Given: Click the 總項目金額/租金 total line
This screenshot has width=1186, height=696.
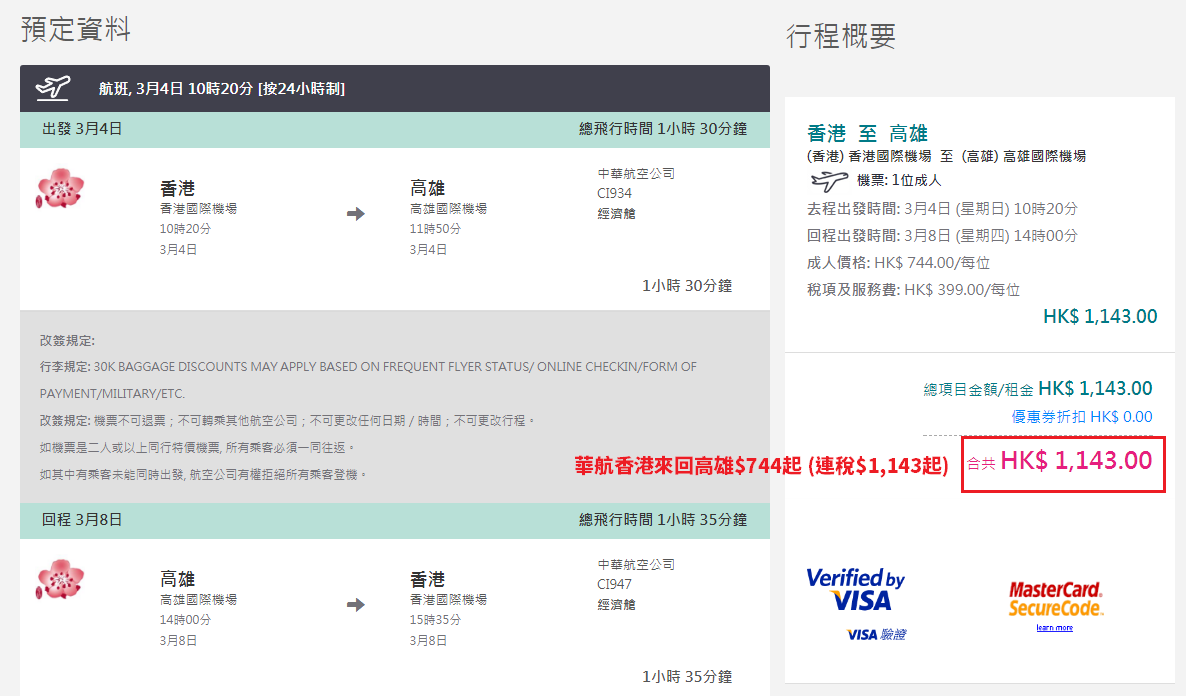Looking at the screenshot, I should point(1038,389).
